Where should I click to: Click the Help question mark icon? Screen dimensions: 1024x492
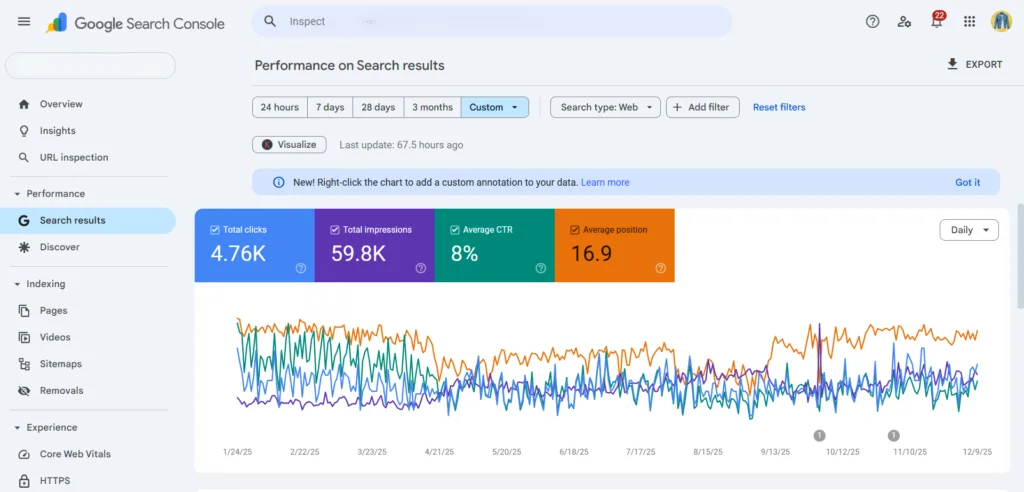[872, 22]
